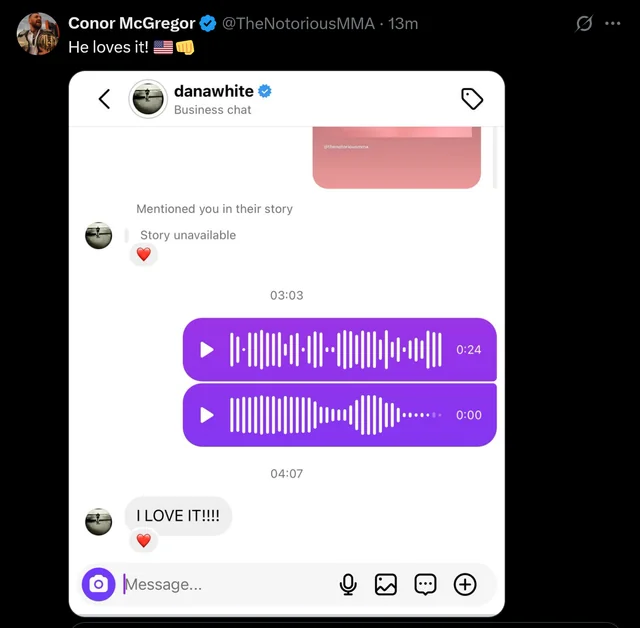
Task: Tap the back arrow in chat header
Action: pos(104,99)
